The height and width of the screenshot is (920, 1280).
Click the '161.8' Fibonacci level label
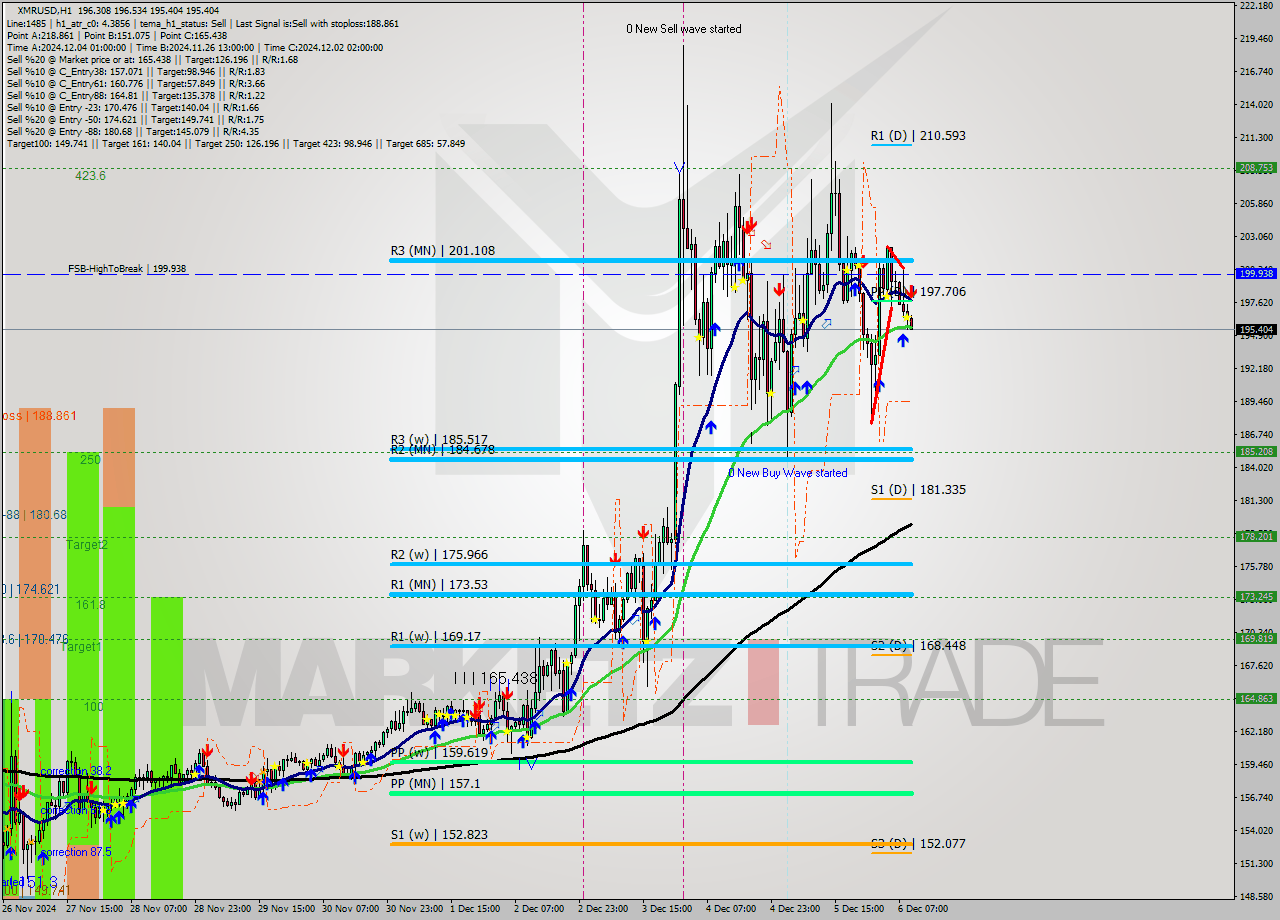(x=91, y=605)
